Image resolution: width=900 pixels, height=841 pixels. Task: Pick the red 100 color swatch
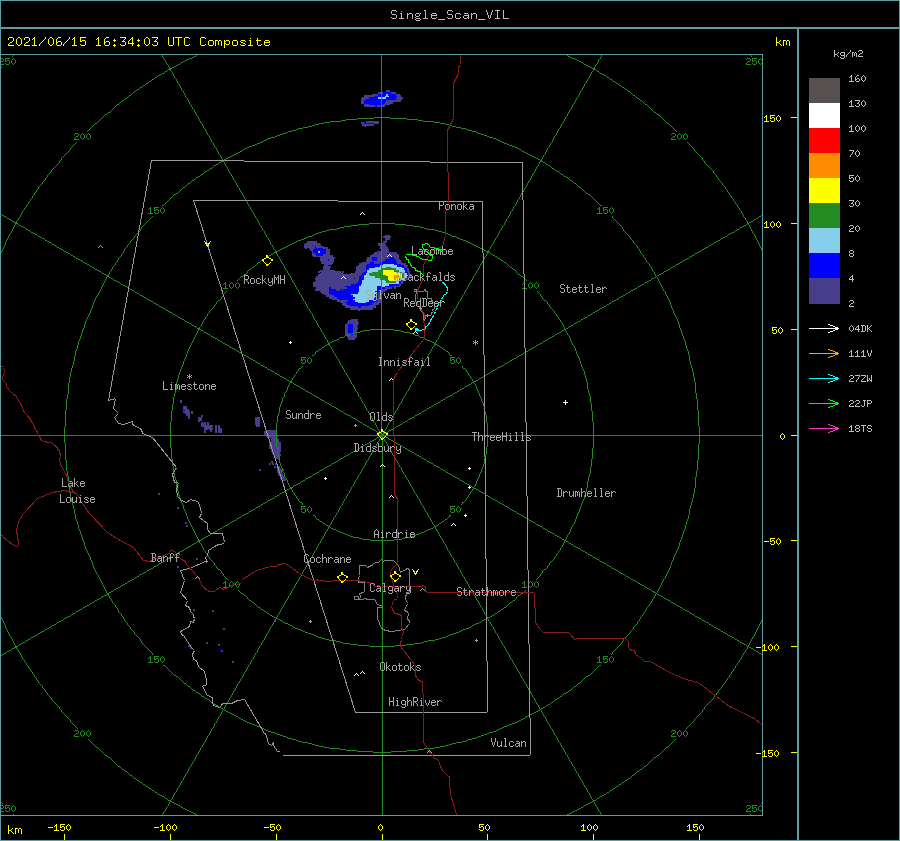click(x=824, y=141)
